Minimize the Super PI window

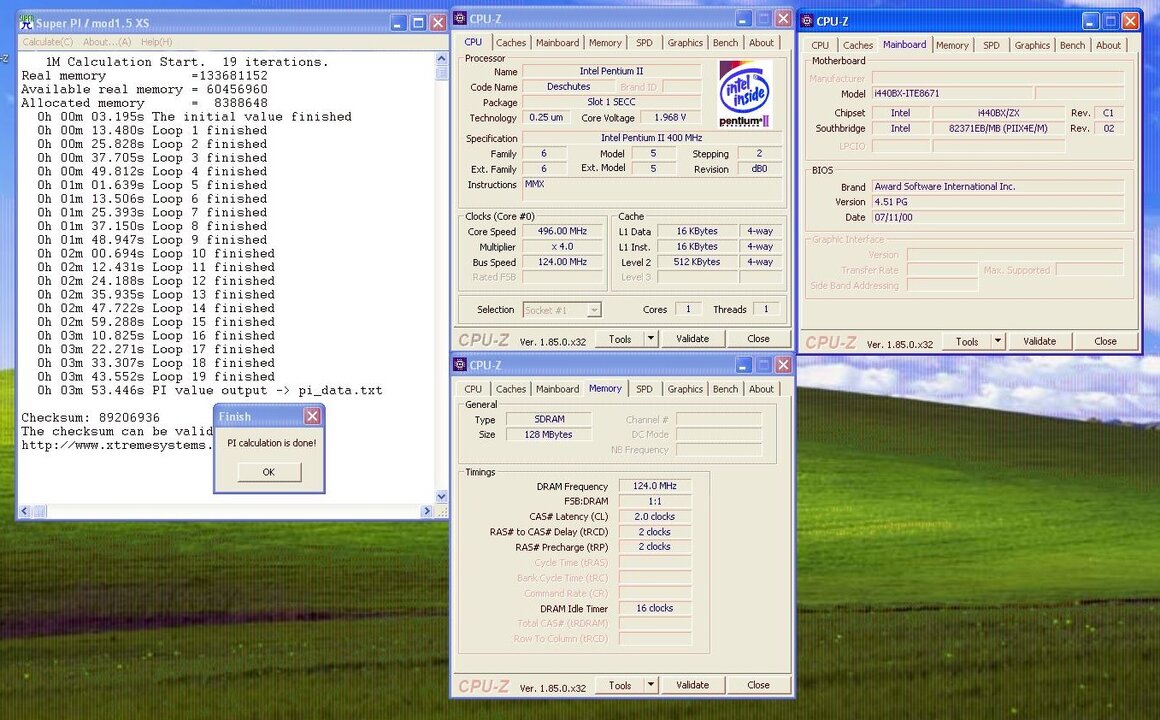[399, 23]
